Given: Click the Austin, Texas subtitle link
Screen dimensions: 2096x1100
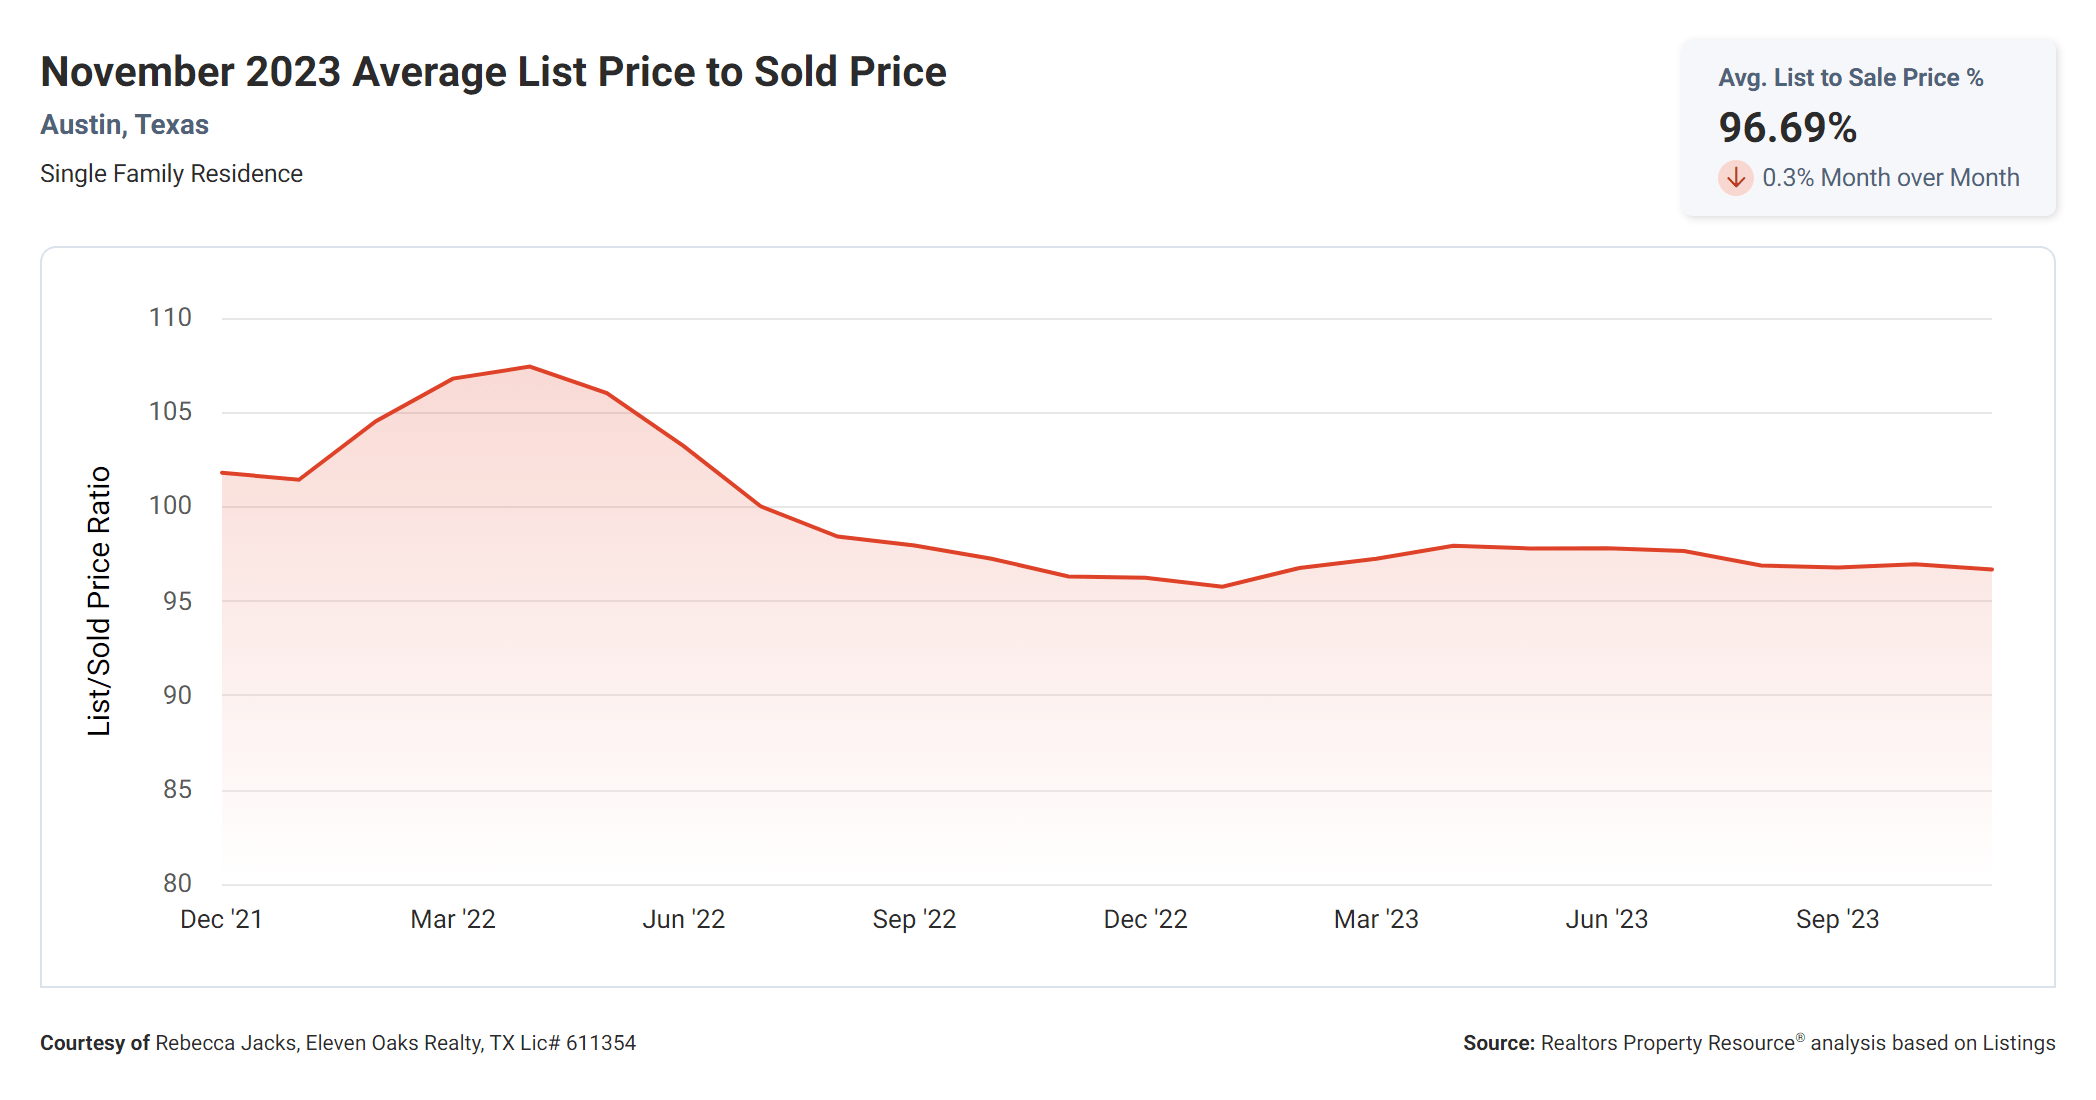Looking at the screenshot, I should (124, 125).
